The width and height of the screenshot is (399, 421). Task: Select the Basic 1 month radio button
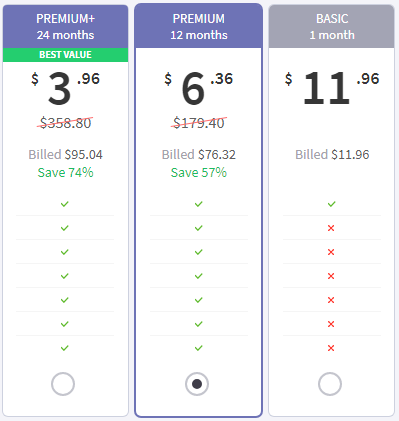coord(330,384)
